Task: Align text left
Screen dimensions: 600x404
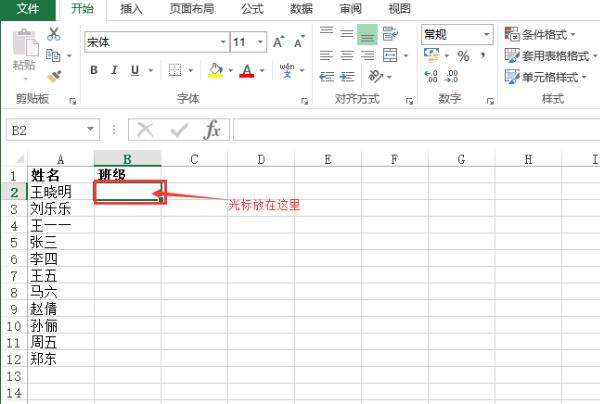Action: click(x=326, y=56)
